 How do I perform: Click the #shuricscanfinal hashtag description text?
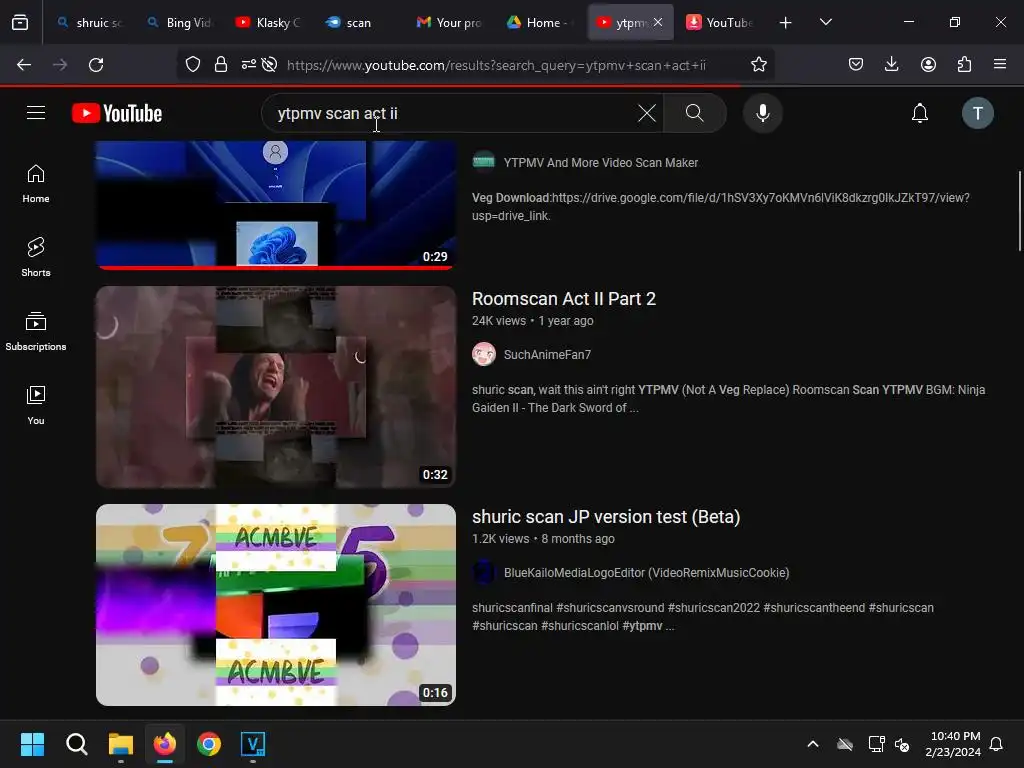coord(512,607)
